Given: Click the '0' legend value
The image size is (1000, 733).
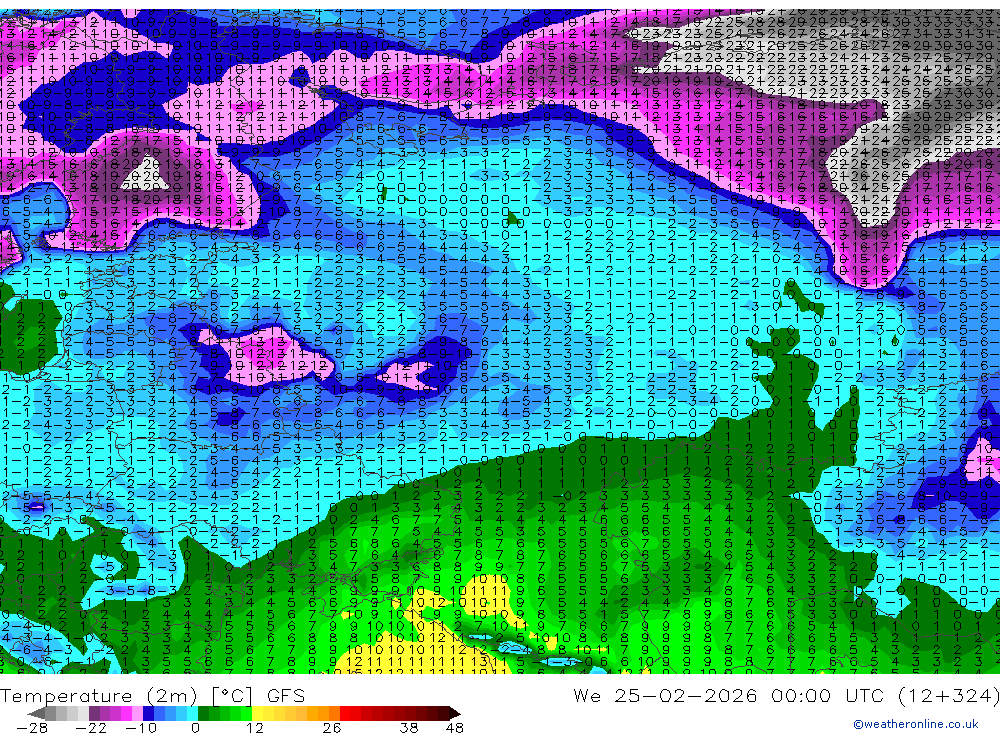Looking at the screenshot, I should click(x=195, y=728).
